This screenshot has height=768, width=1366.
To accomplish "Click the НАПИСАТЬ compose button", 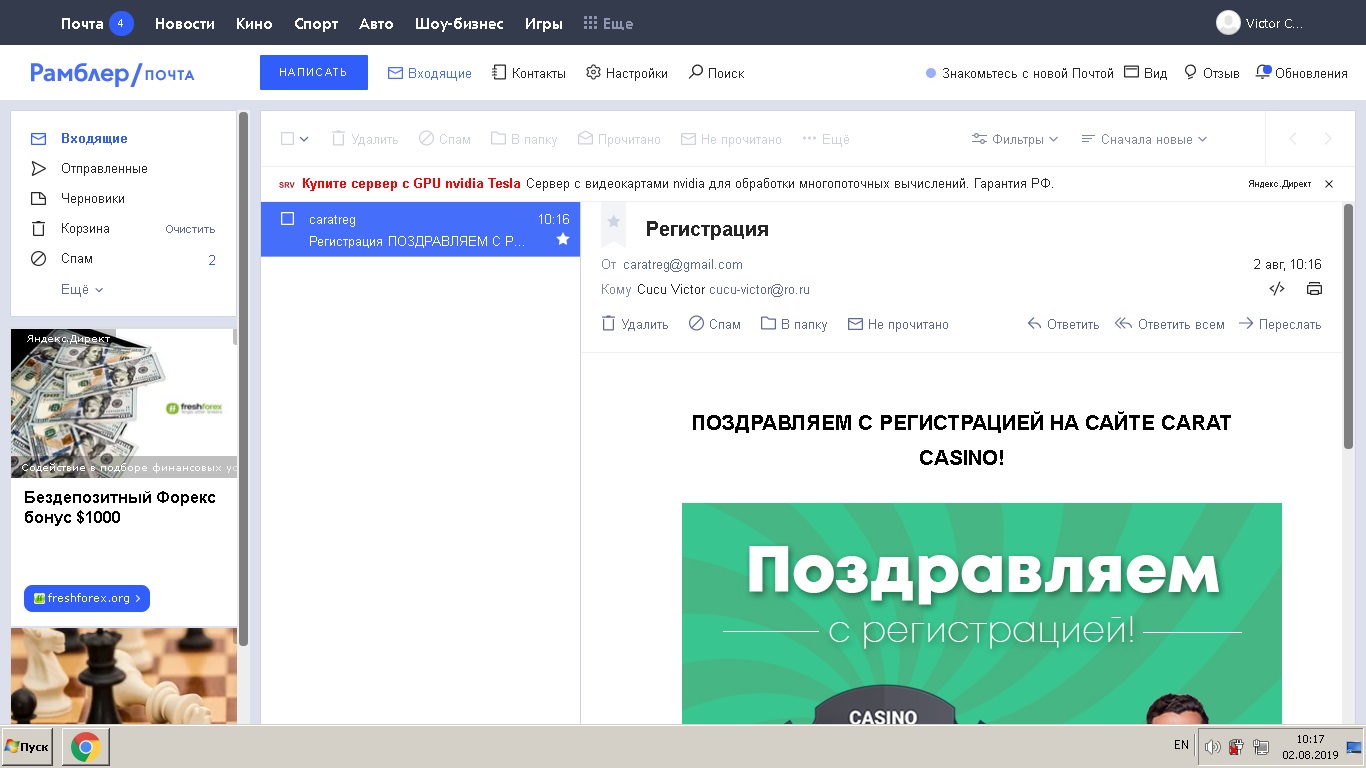I will (314, 72).
